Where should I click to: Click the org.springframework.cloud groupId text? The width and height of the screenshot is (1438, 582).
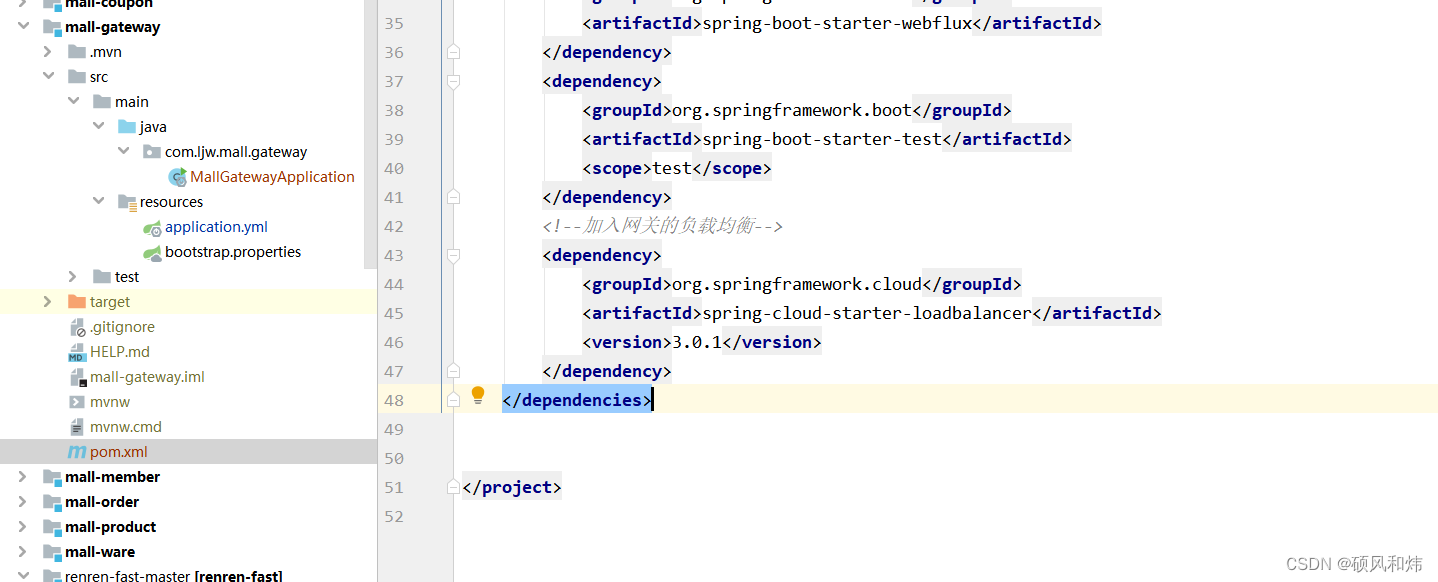797,284
